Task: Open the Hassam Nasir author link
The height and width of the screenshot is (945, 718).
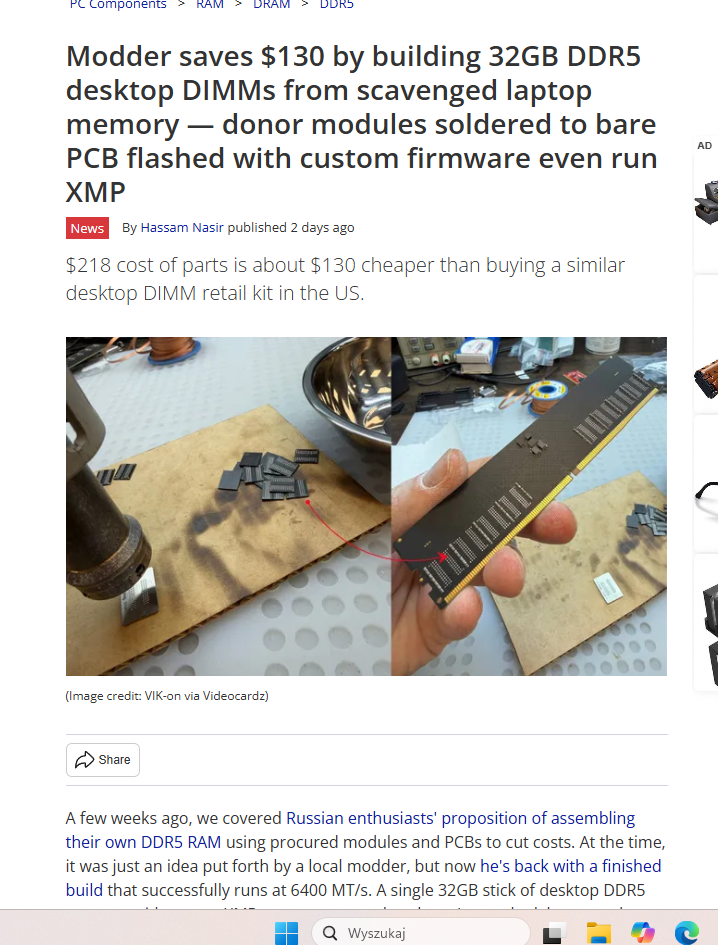Action: point(182,228)
